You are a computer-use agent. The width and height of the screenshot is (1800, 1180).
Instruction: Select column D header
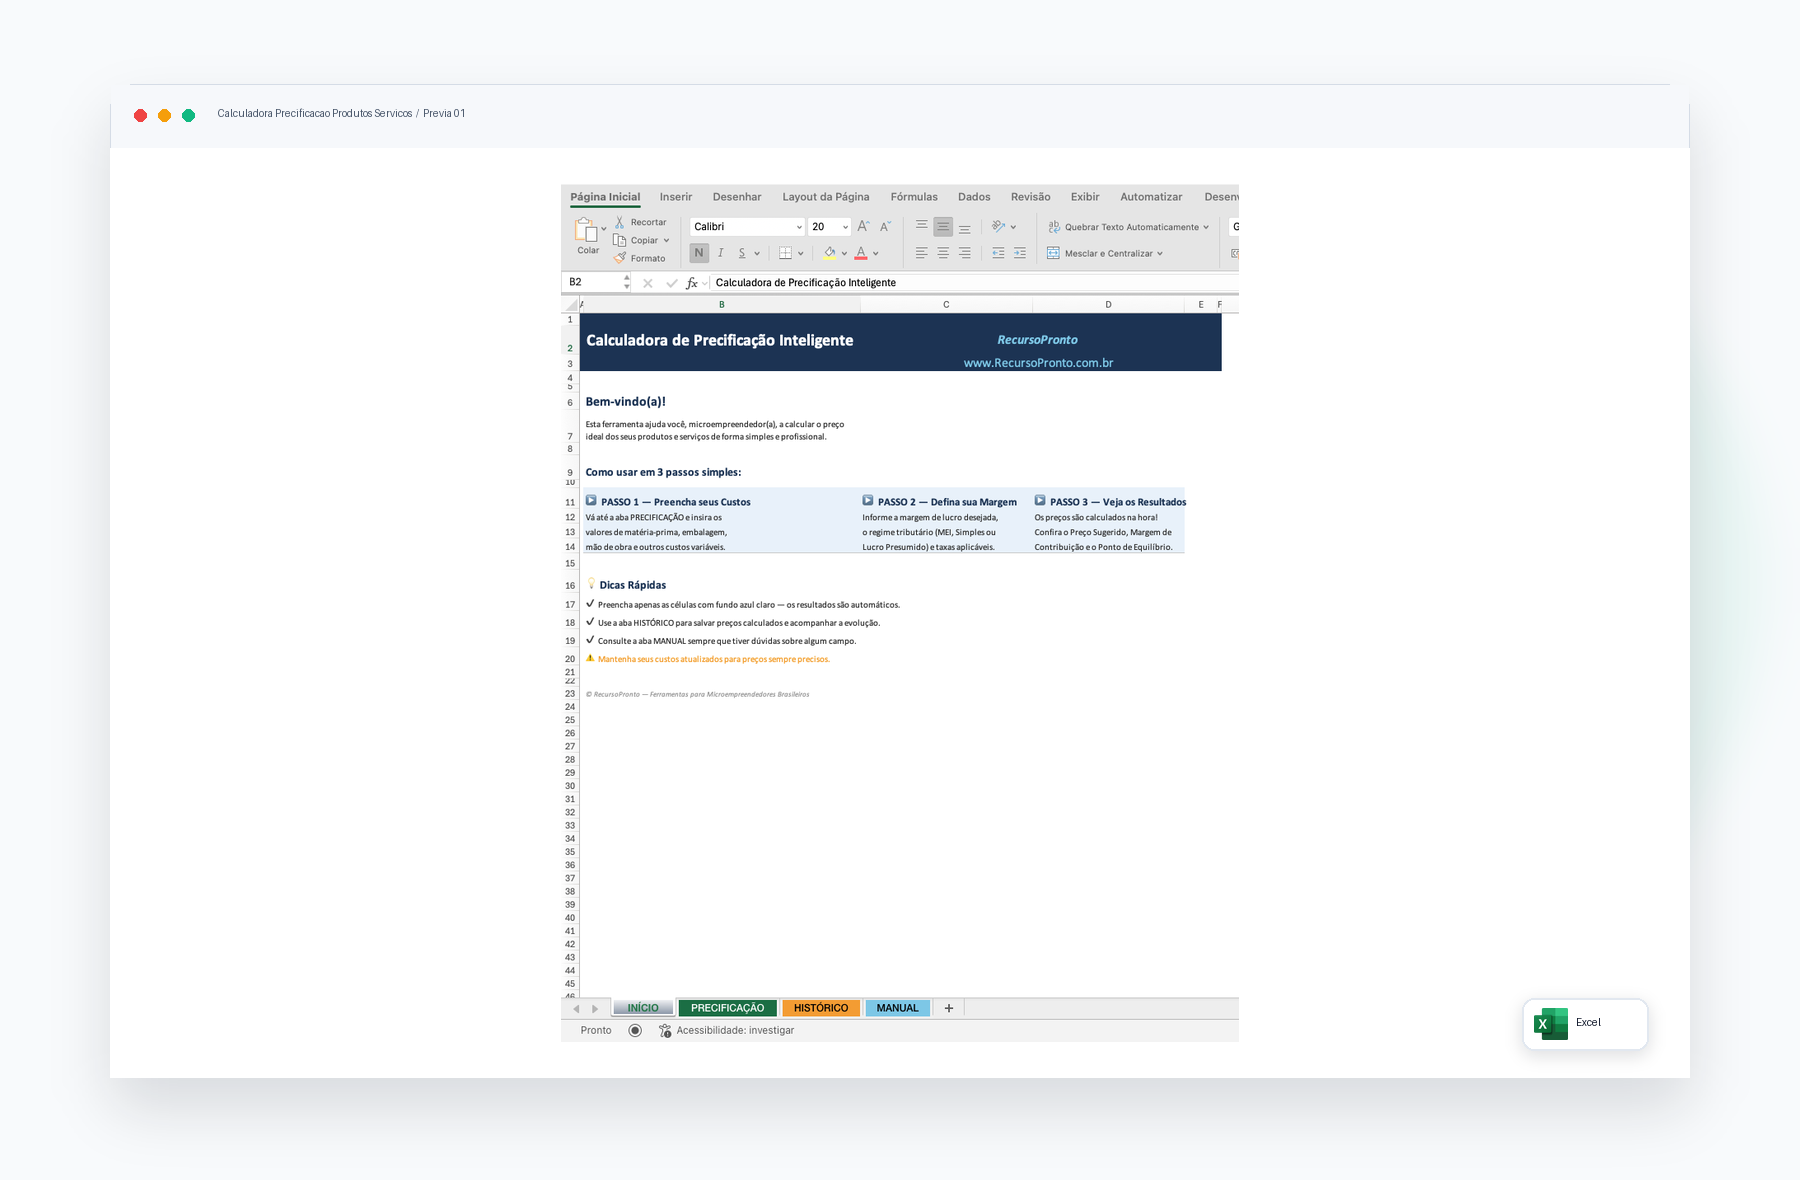coord(1108,305)
